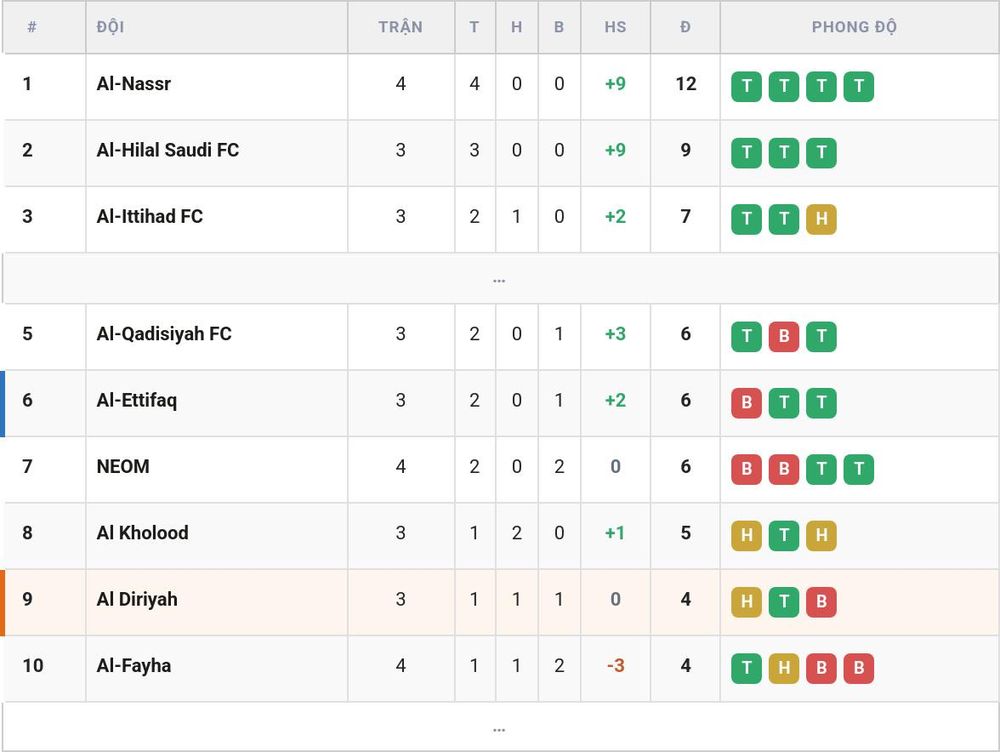Click Al Kholood's green T form badge

click(x=784, y=535)
